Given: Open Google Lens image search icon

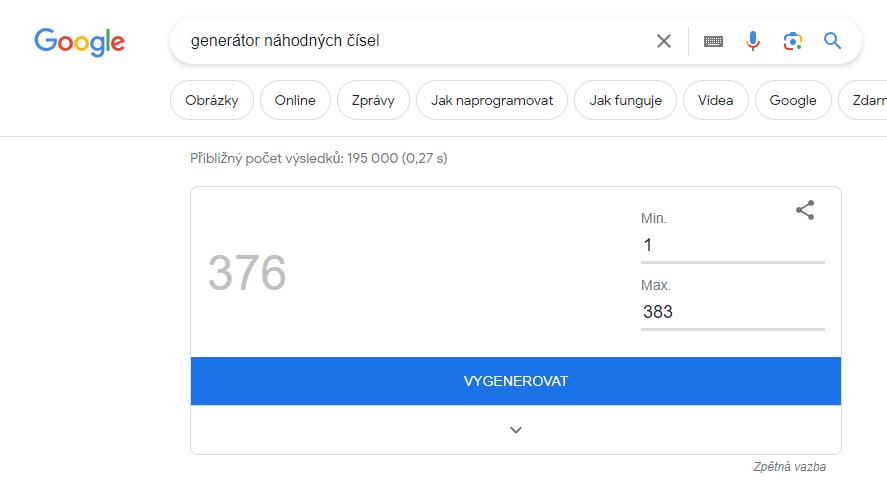Looking at the screenshot, I should click(x=793, y=41).
